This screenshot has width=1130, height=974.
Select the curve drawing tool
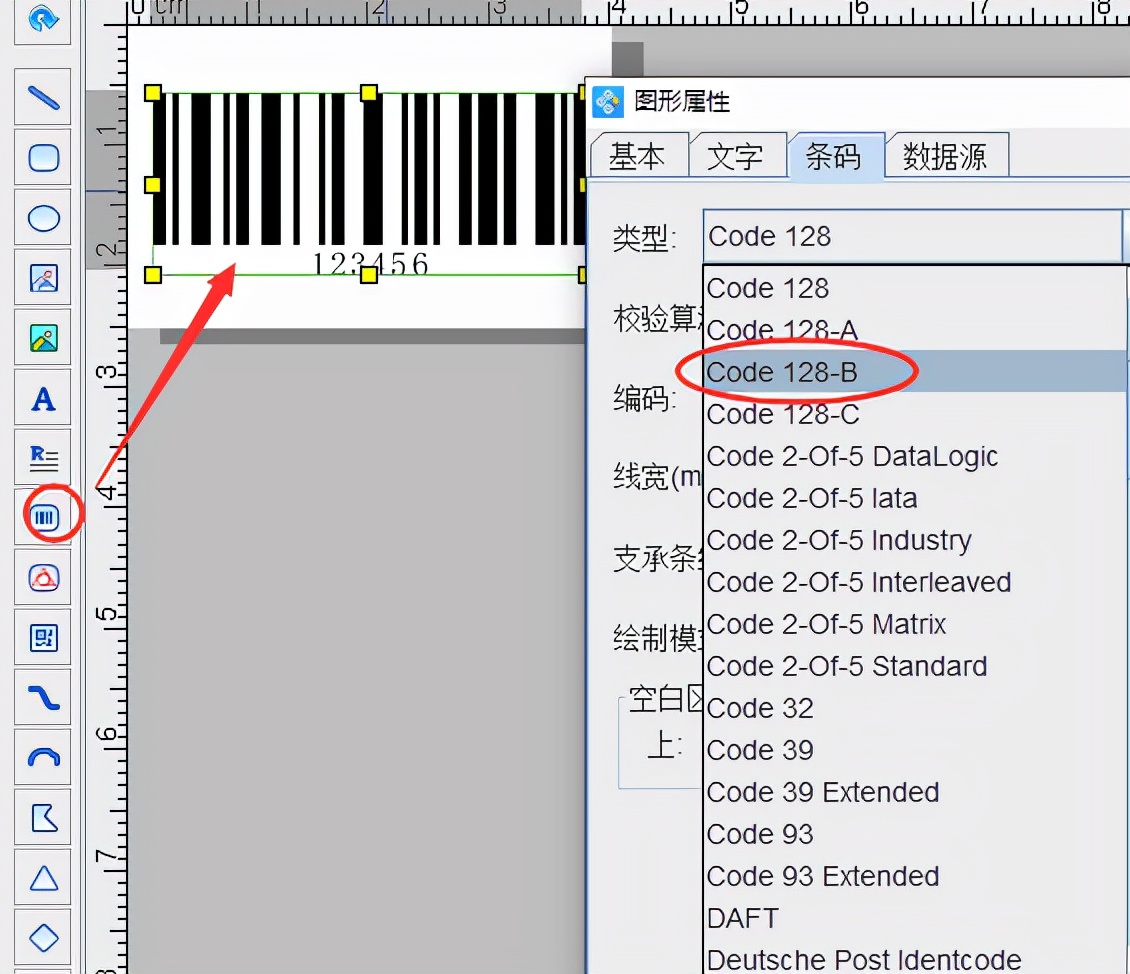pyautogui.click(x=42, y=698)
